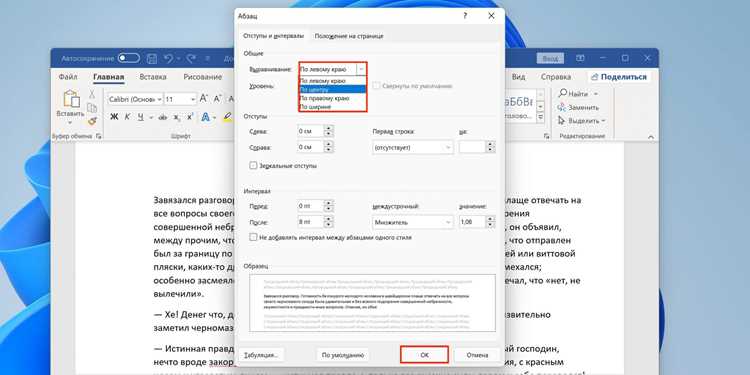The height and width of the screenshot is (375, 750).
Task: Click the Redo arrow in Word title bar
Action: coord(191,58)
